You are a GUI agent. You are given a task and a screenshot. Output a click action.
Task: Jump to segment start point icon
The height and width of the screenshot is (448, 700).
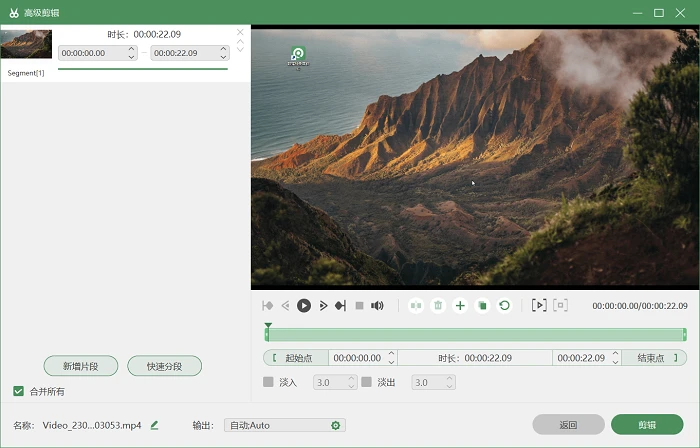click(268, 306)
